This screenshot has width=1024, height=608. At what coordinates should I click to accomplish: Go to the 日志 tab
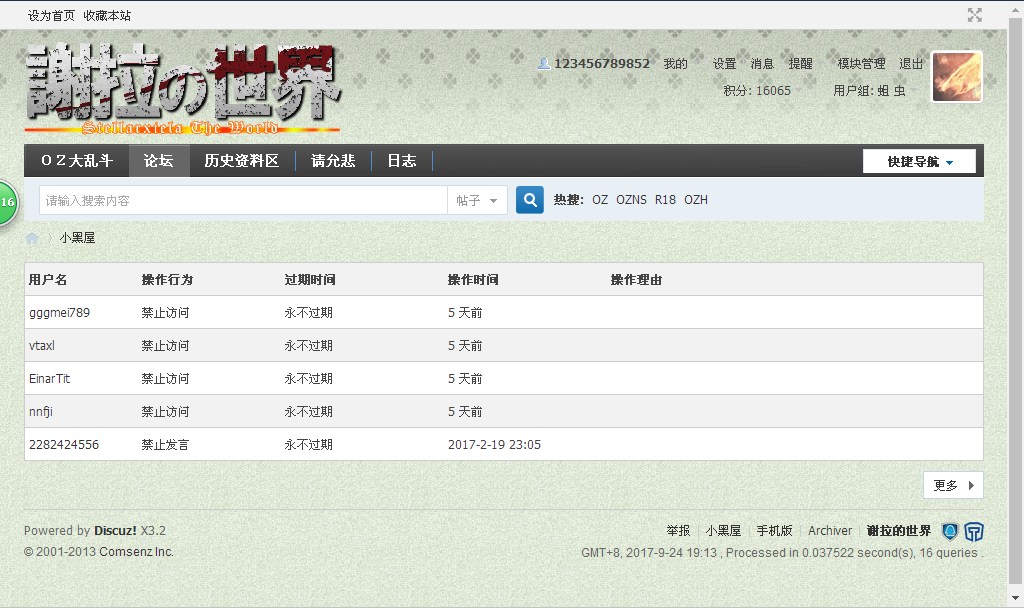(402, 161)
